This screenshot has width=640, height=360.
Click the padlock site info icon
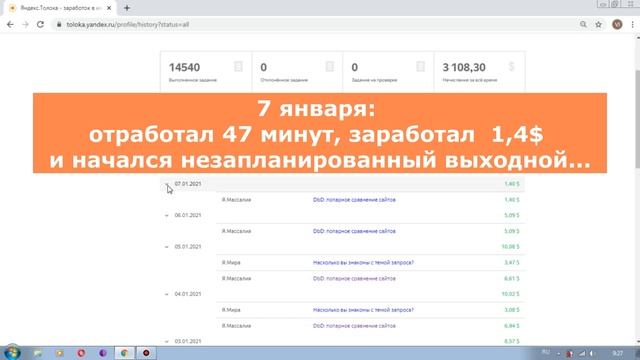[x=59, y=24]
